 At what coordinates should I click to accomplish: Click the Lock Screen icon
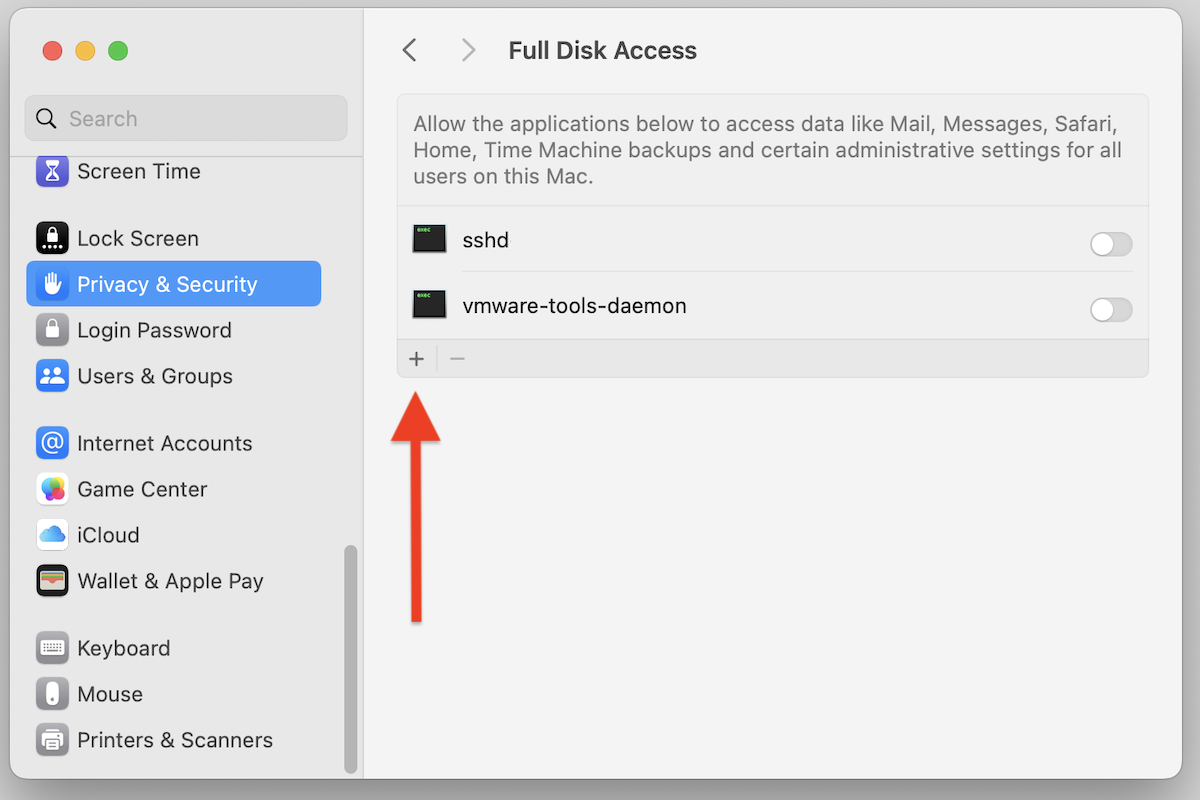click(x=52, y=238)
